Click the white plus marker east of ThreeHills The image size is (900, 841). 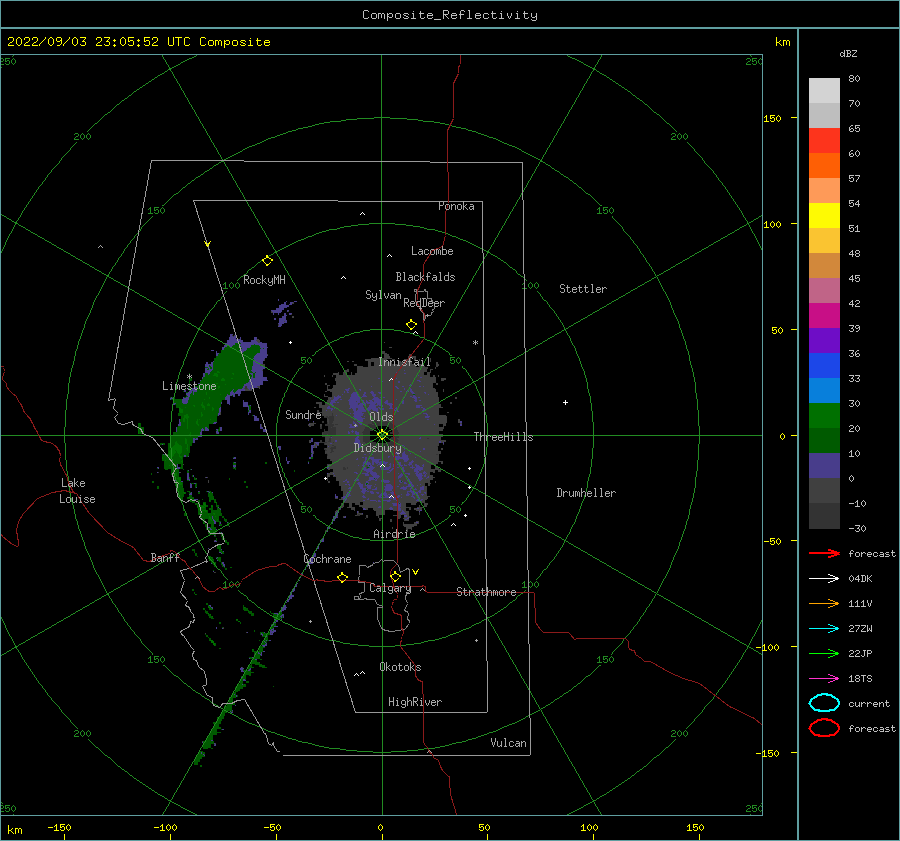565,402
